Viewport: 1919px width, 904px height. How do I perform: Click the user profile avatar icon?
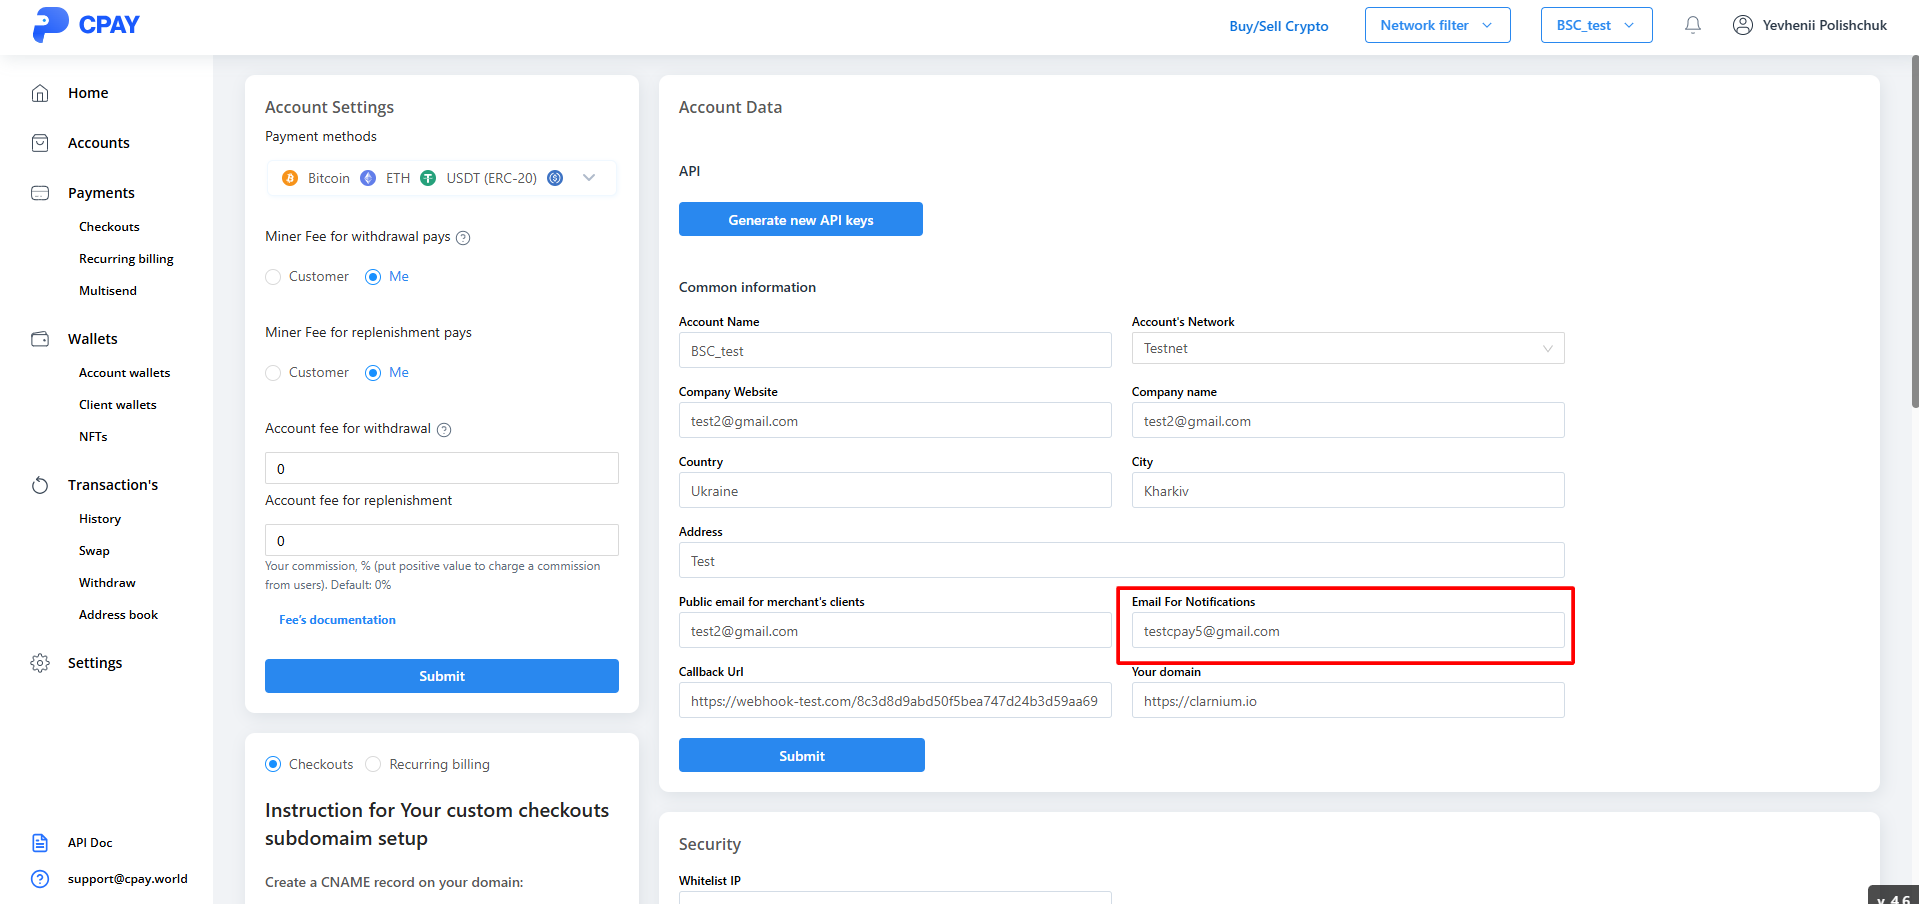pos(1742,25)
